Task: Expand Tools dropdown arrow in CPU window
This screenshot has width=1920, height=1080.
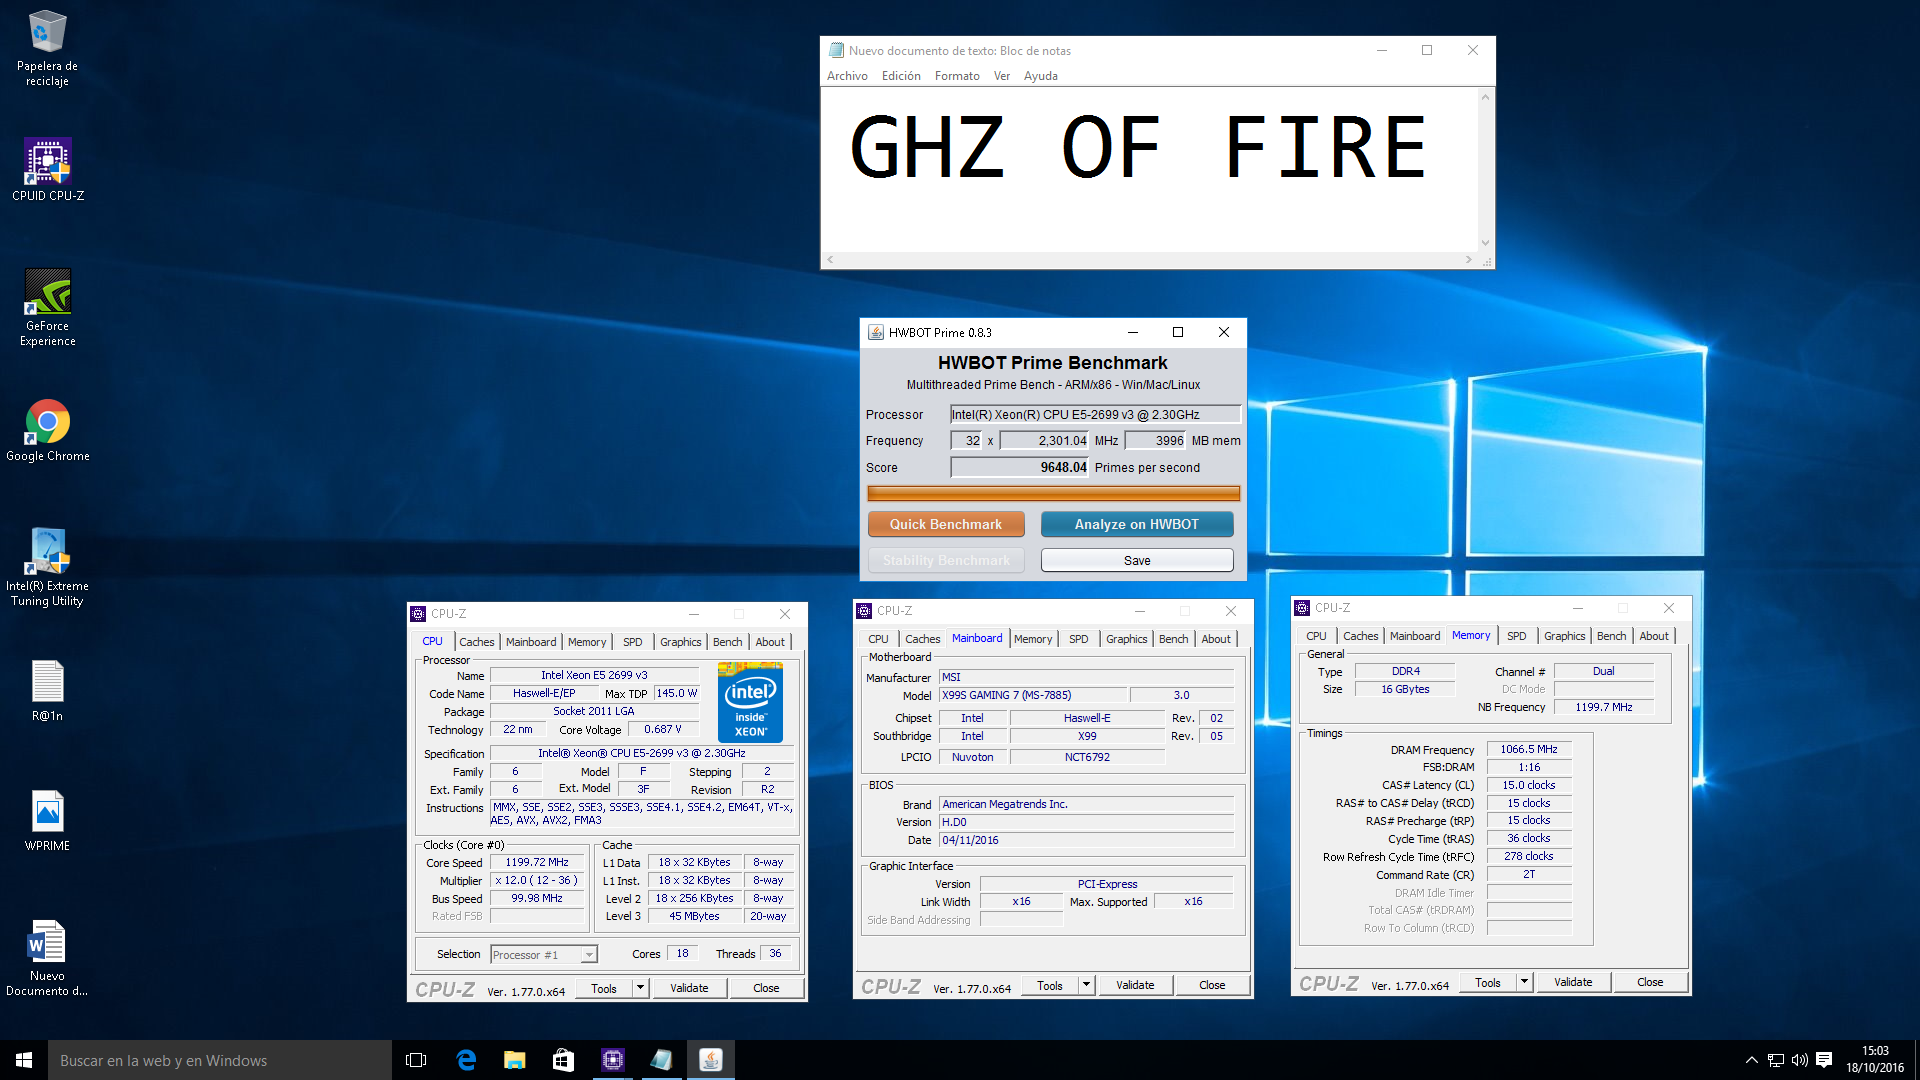Action: (640, 988)
